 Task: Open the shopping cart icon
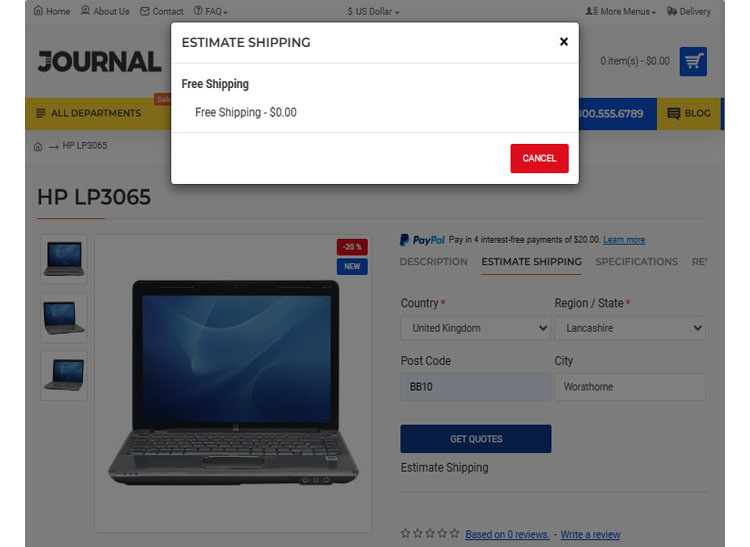[x=693, y=61]
